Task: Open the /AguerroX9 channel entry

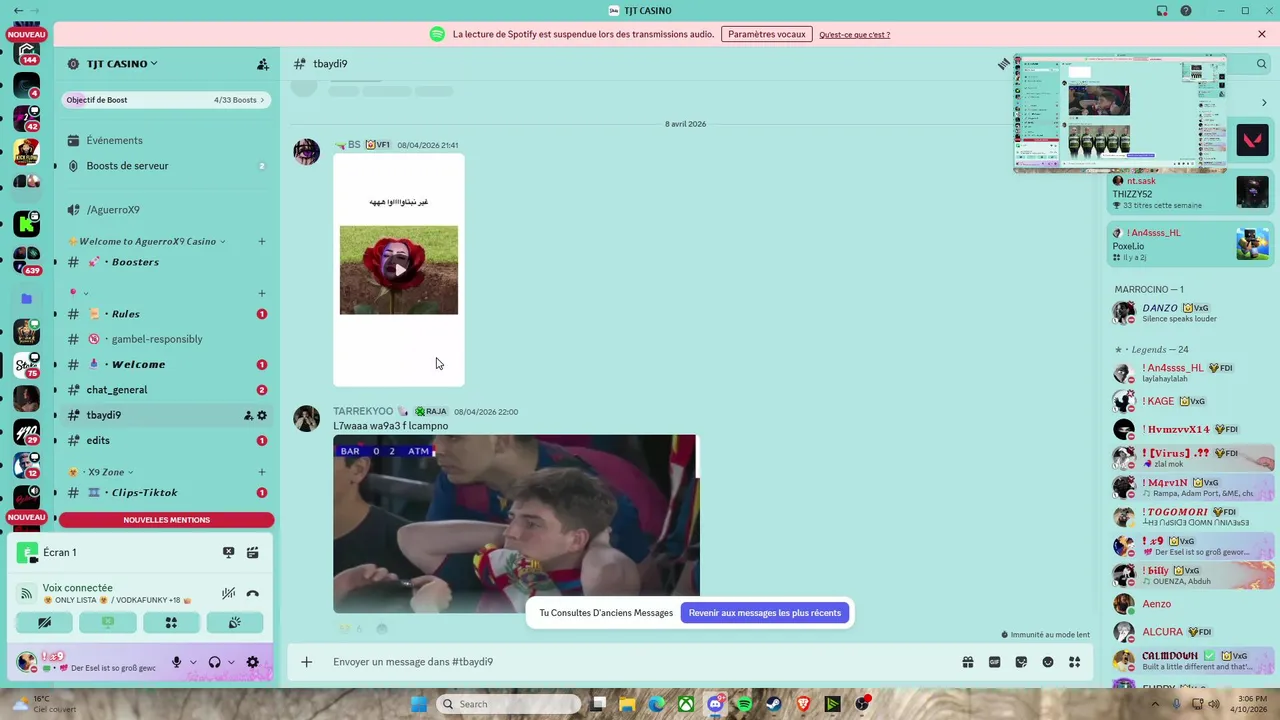Action: click(166, 210)
